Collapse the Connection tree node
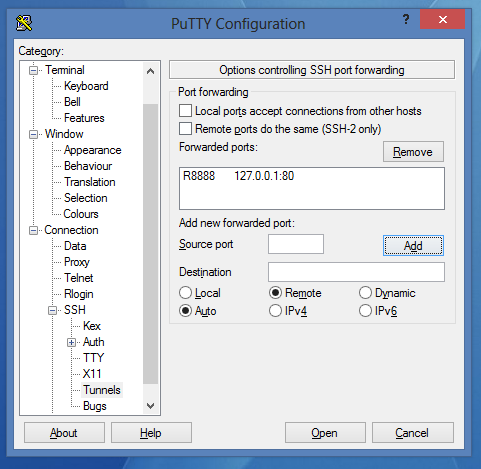 (33, 230)
